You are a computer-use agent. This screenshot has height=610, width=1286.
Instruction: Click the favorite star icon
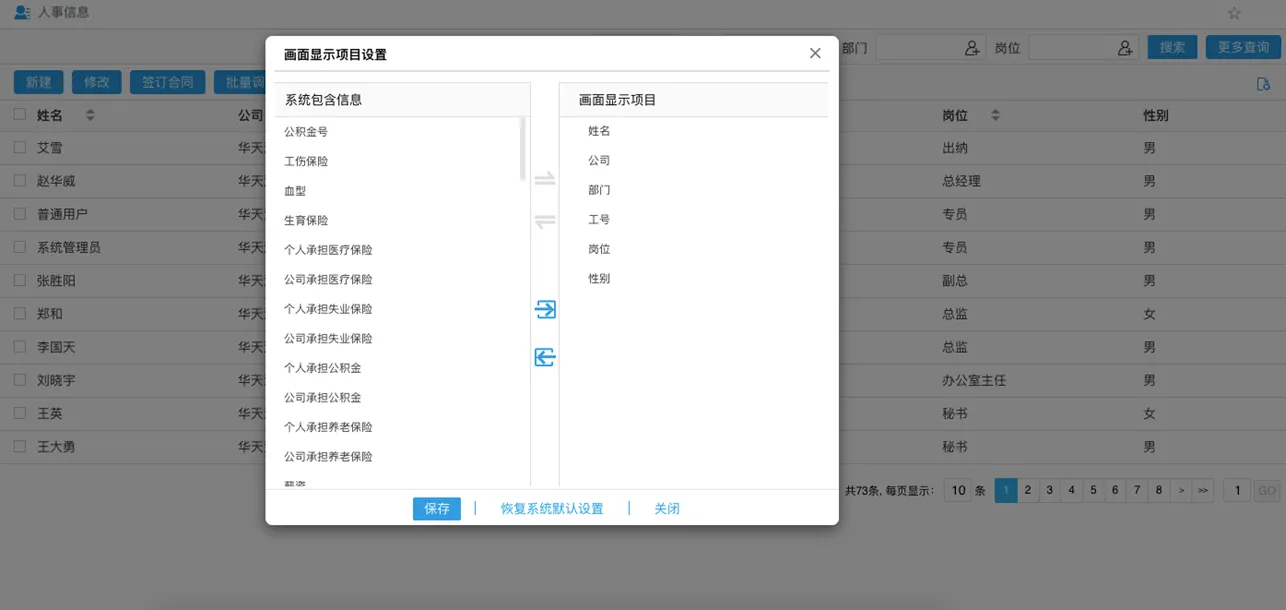(x=1234, y=13)
